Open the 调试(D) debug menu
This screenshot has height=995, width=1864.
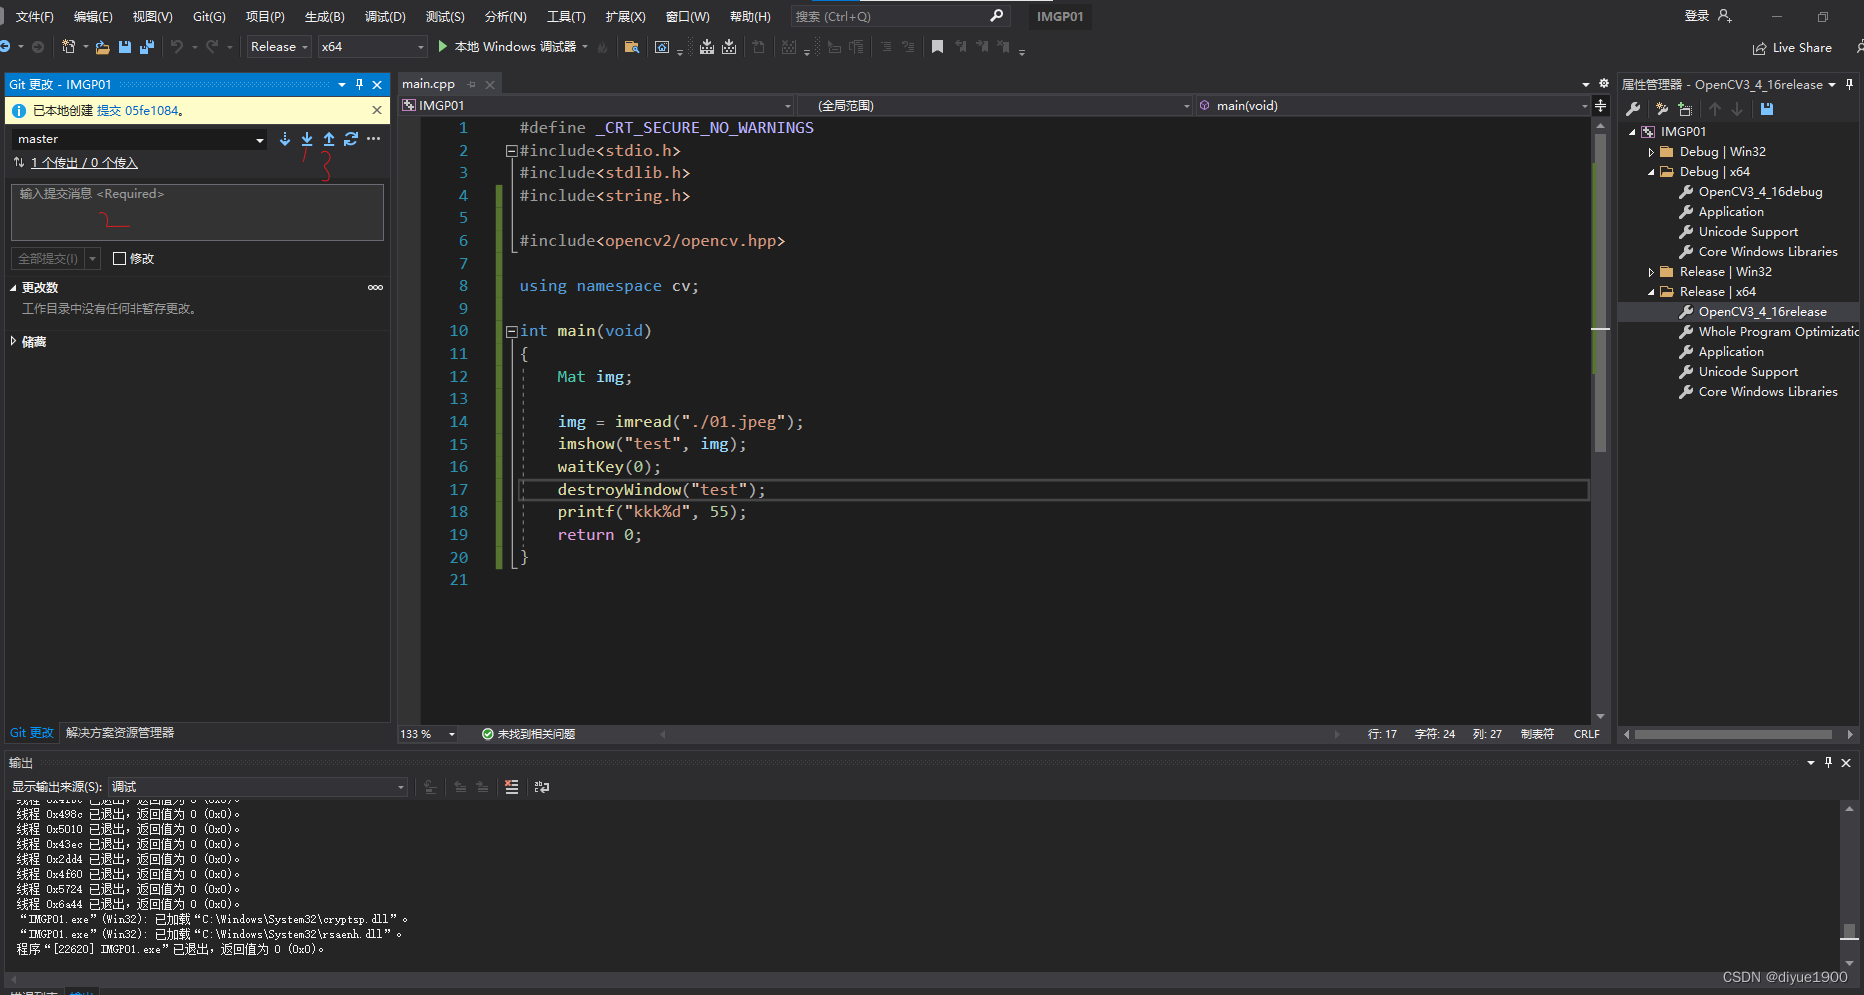pyautogui.click(x=385, y=16)
